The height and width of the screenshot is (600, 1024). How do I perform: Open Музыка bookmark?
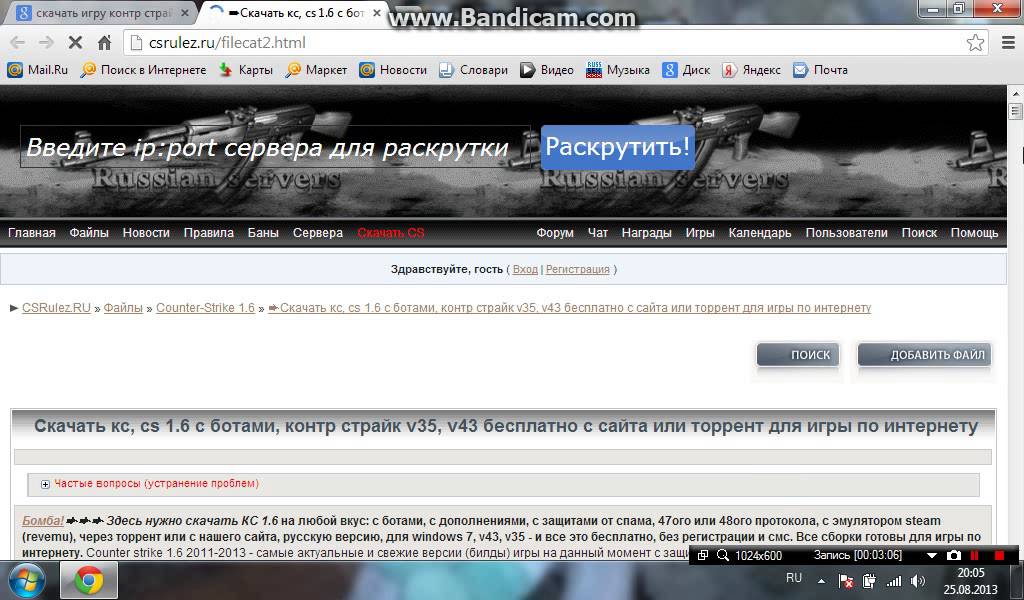click(618, 70)
